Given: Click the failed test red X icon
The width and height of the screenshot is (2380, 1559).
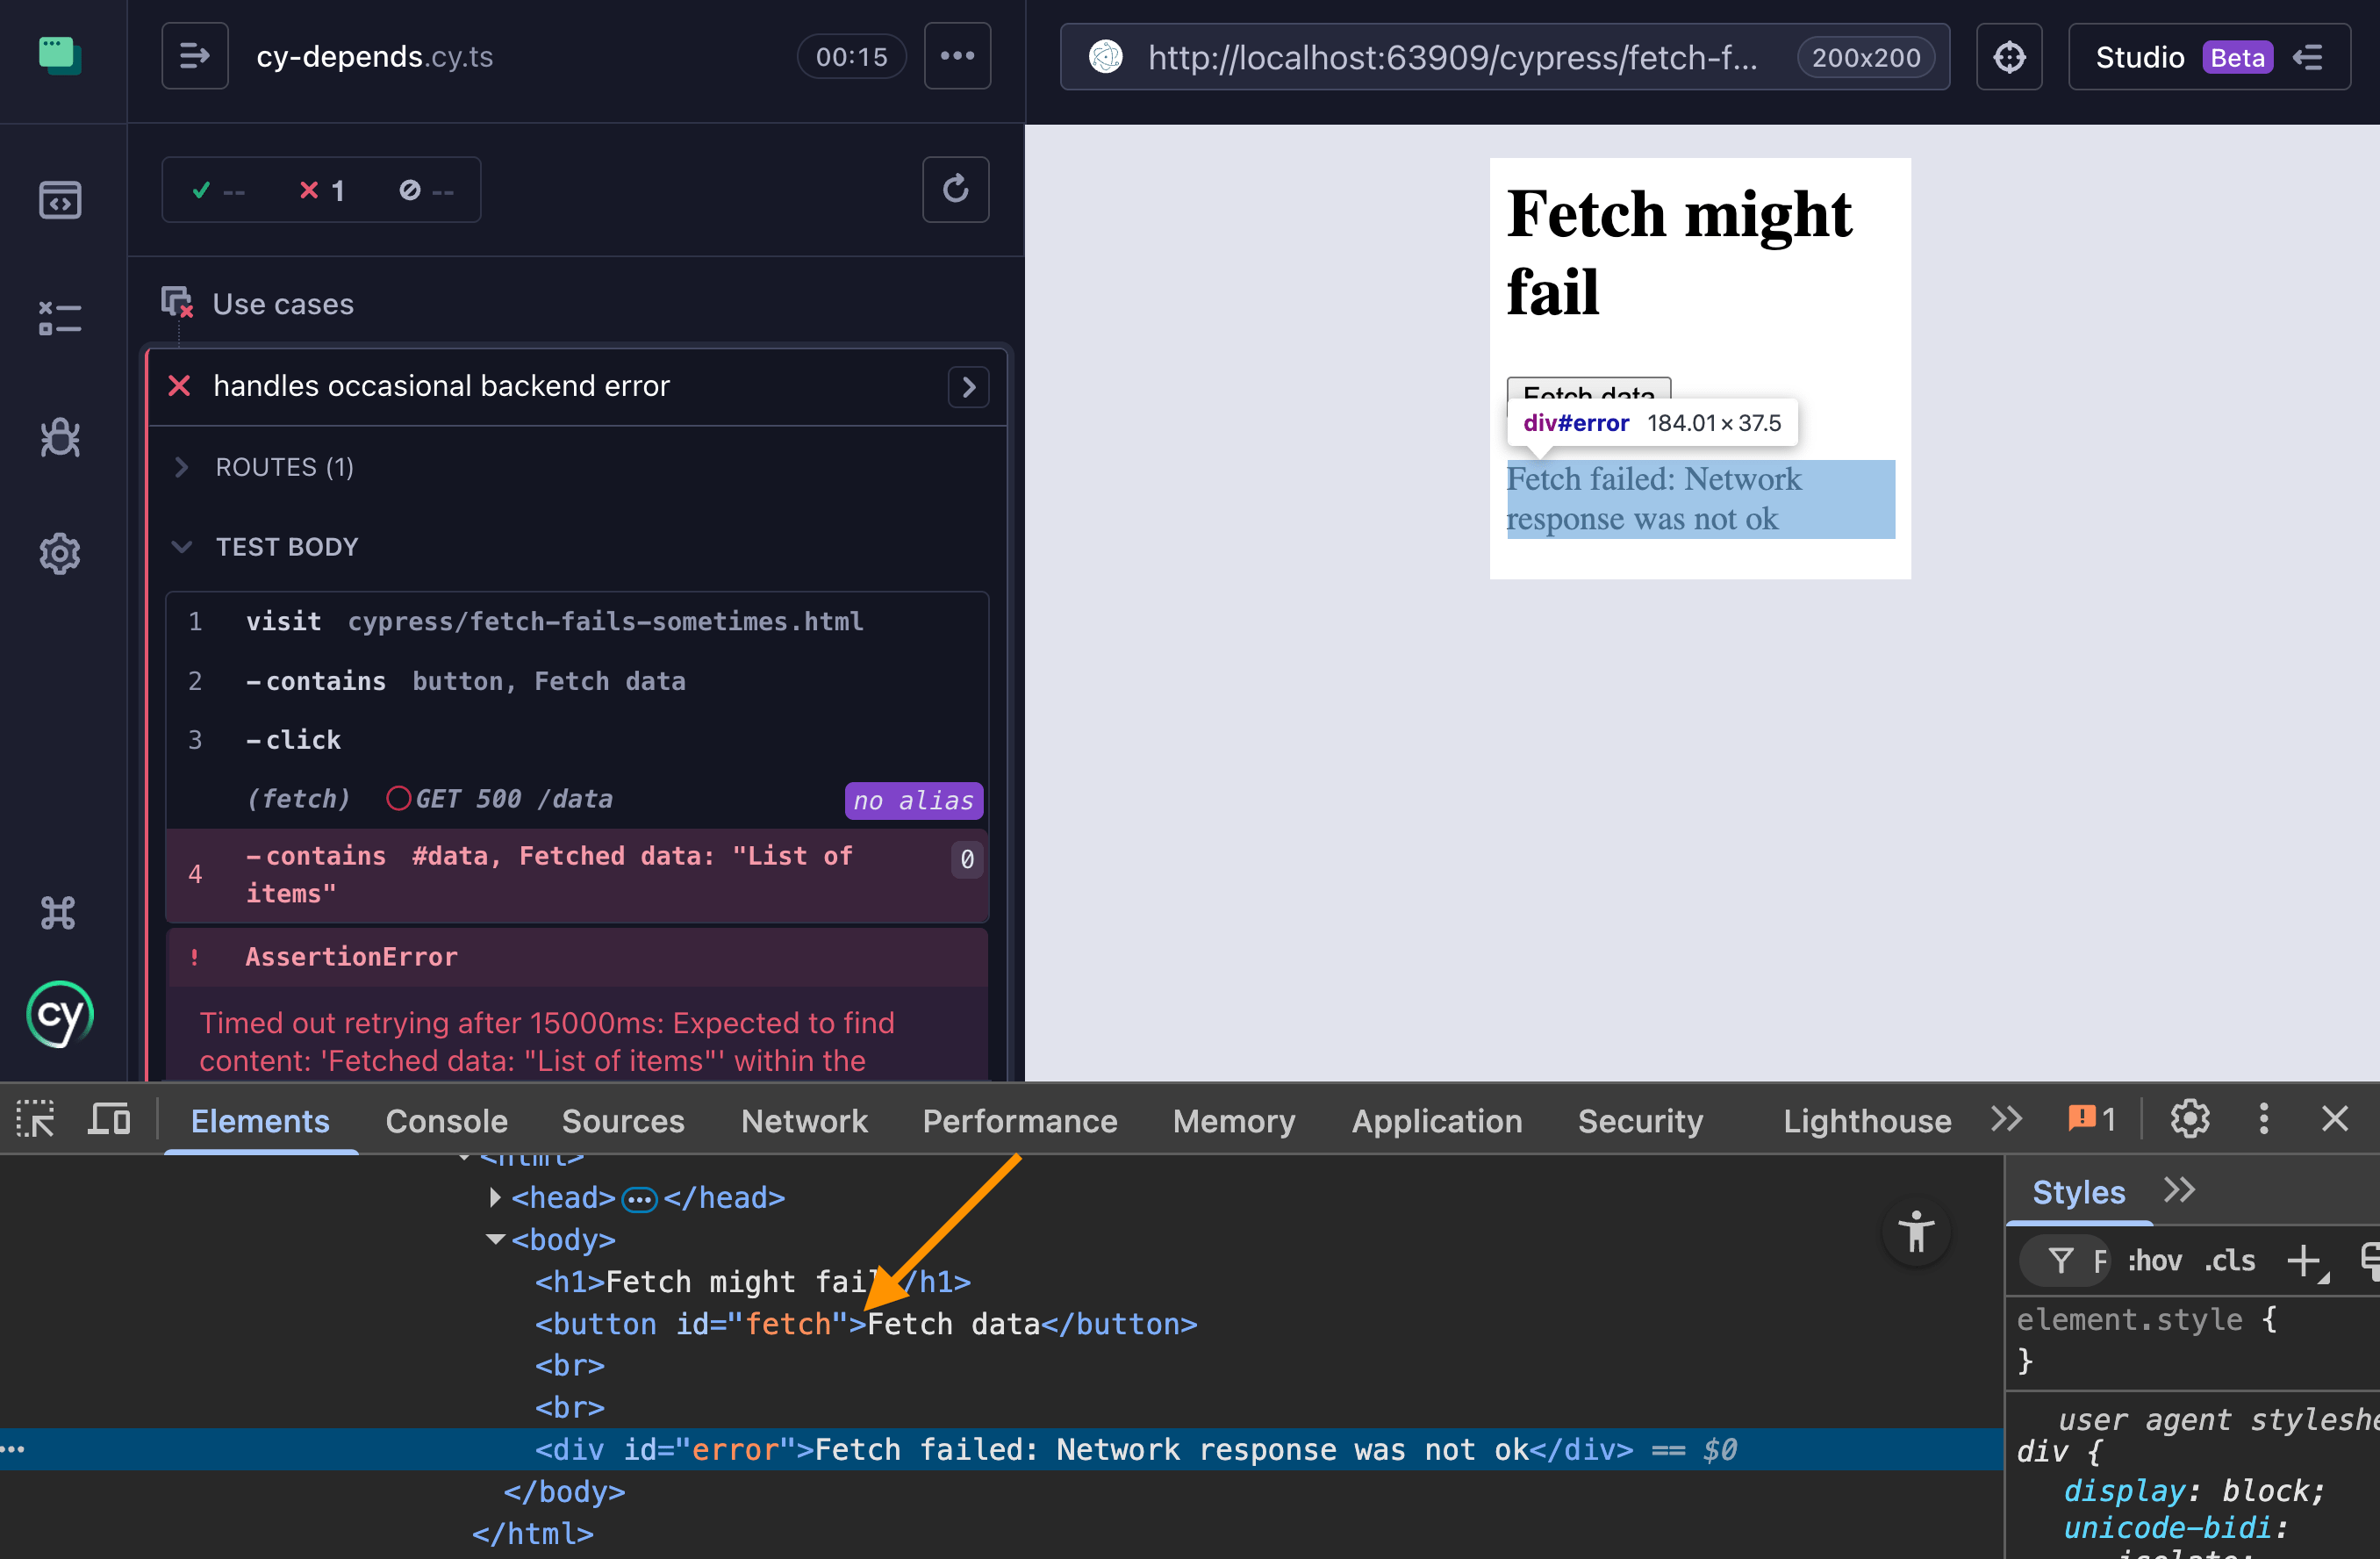Looking at the screenshot, I should (x=179, y=386).
